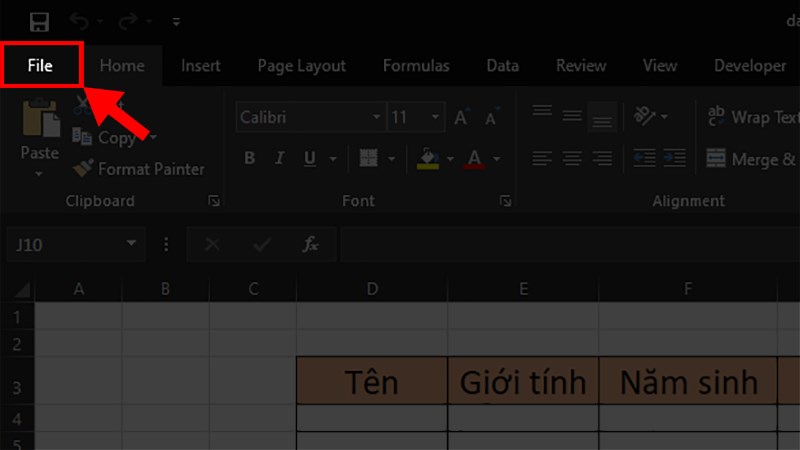Select the Data tab
This screenshot has width=800, height=450.
(503, 65)
